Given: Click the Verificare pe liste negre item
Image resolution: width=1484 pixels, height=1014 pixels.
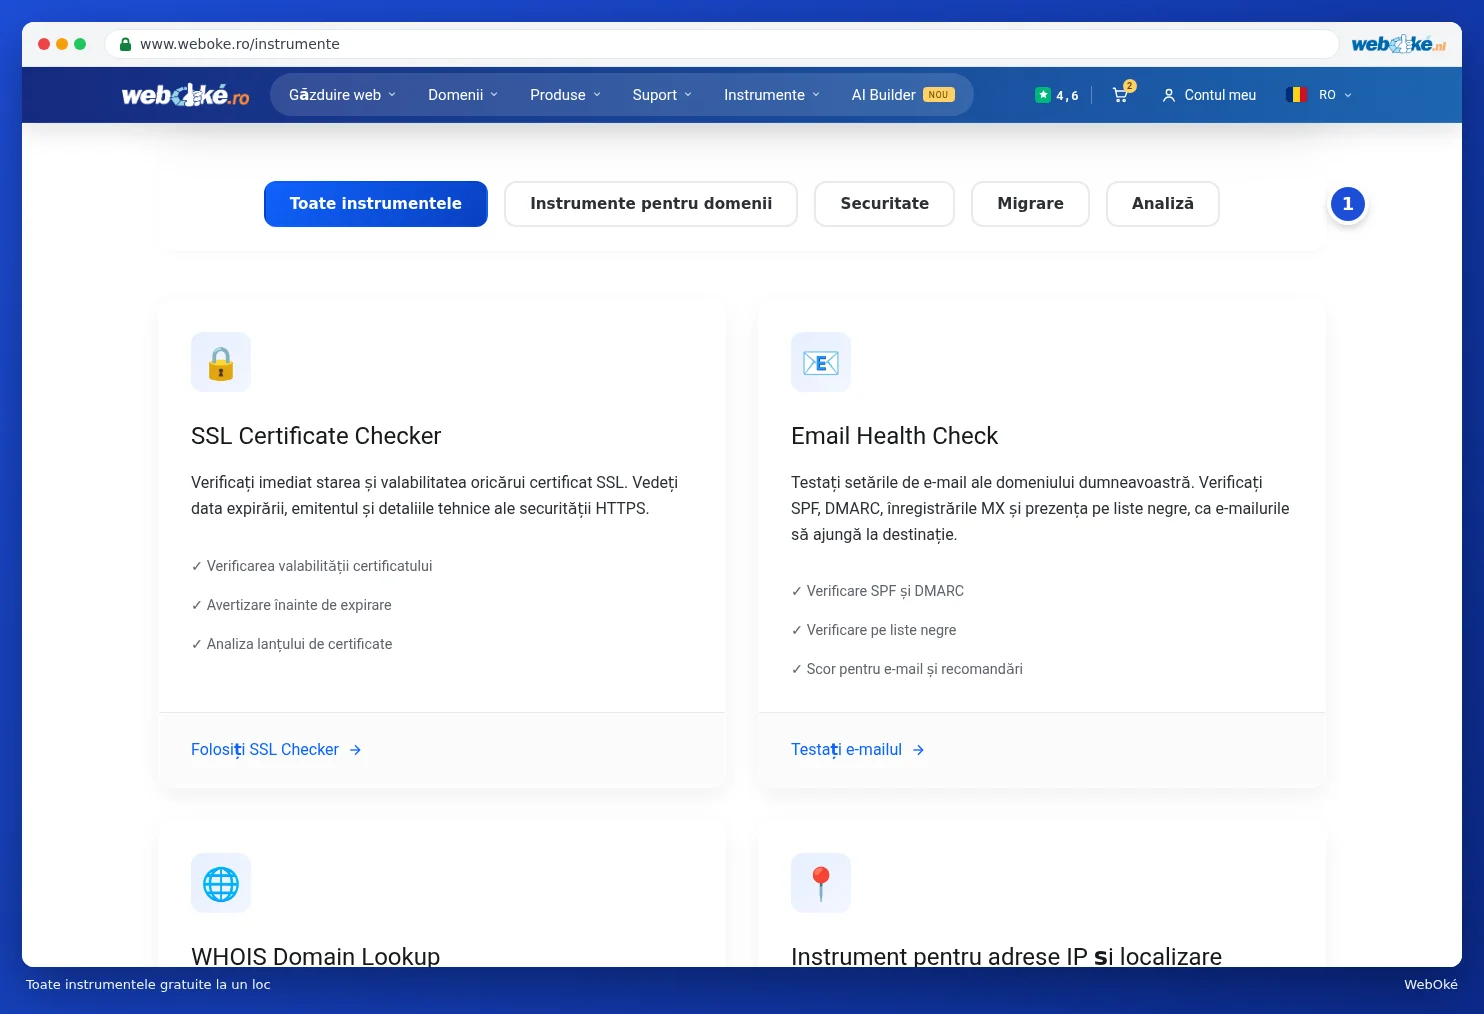Looking at the screenshot, I should [873, 630].
